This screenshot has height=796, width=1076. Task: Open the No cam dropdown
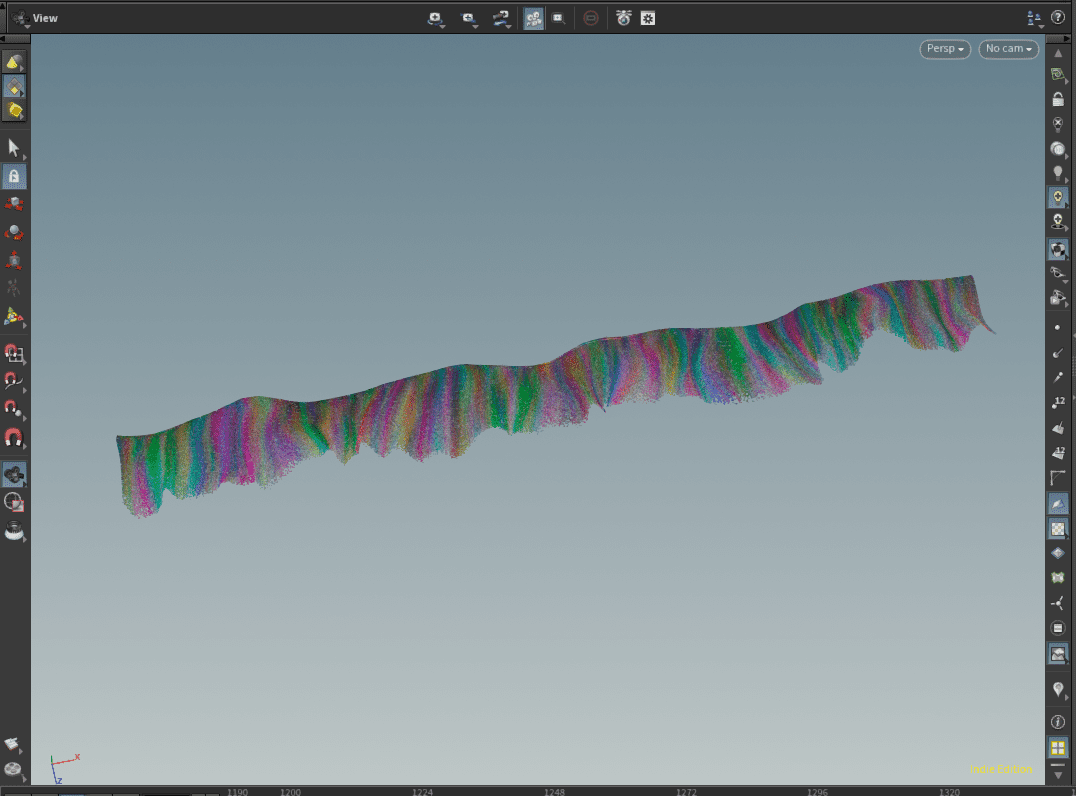[1008, 48]
